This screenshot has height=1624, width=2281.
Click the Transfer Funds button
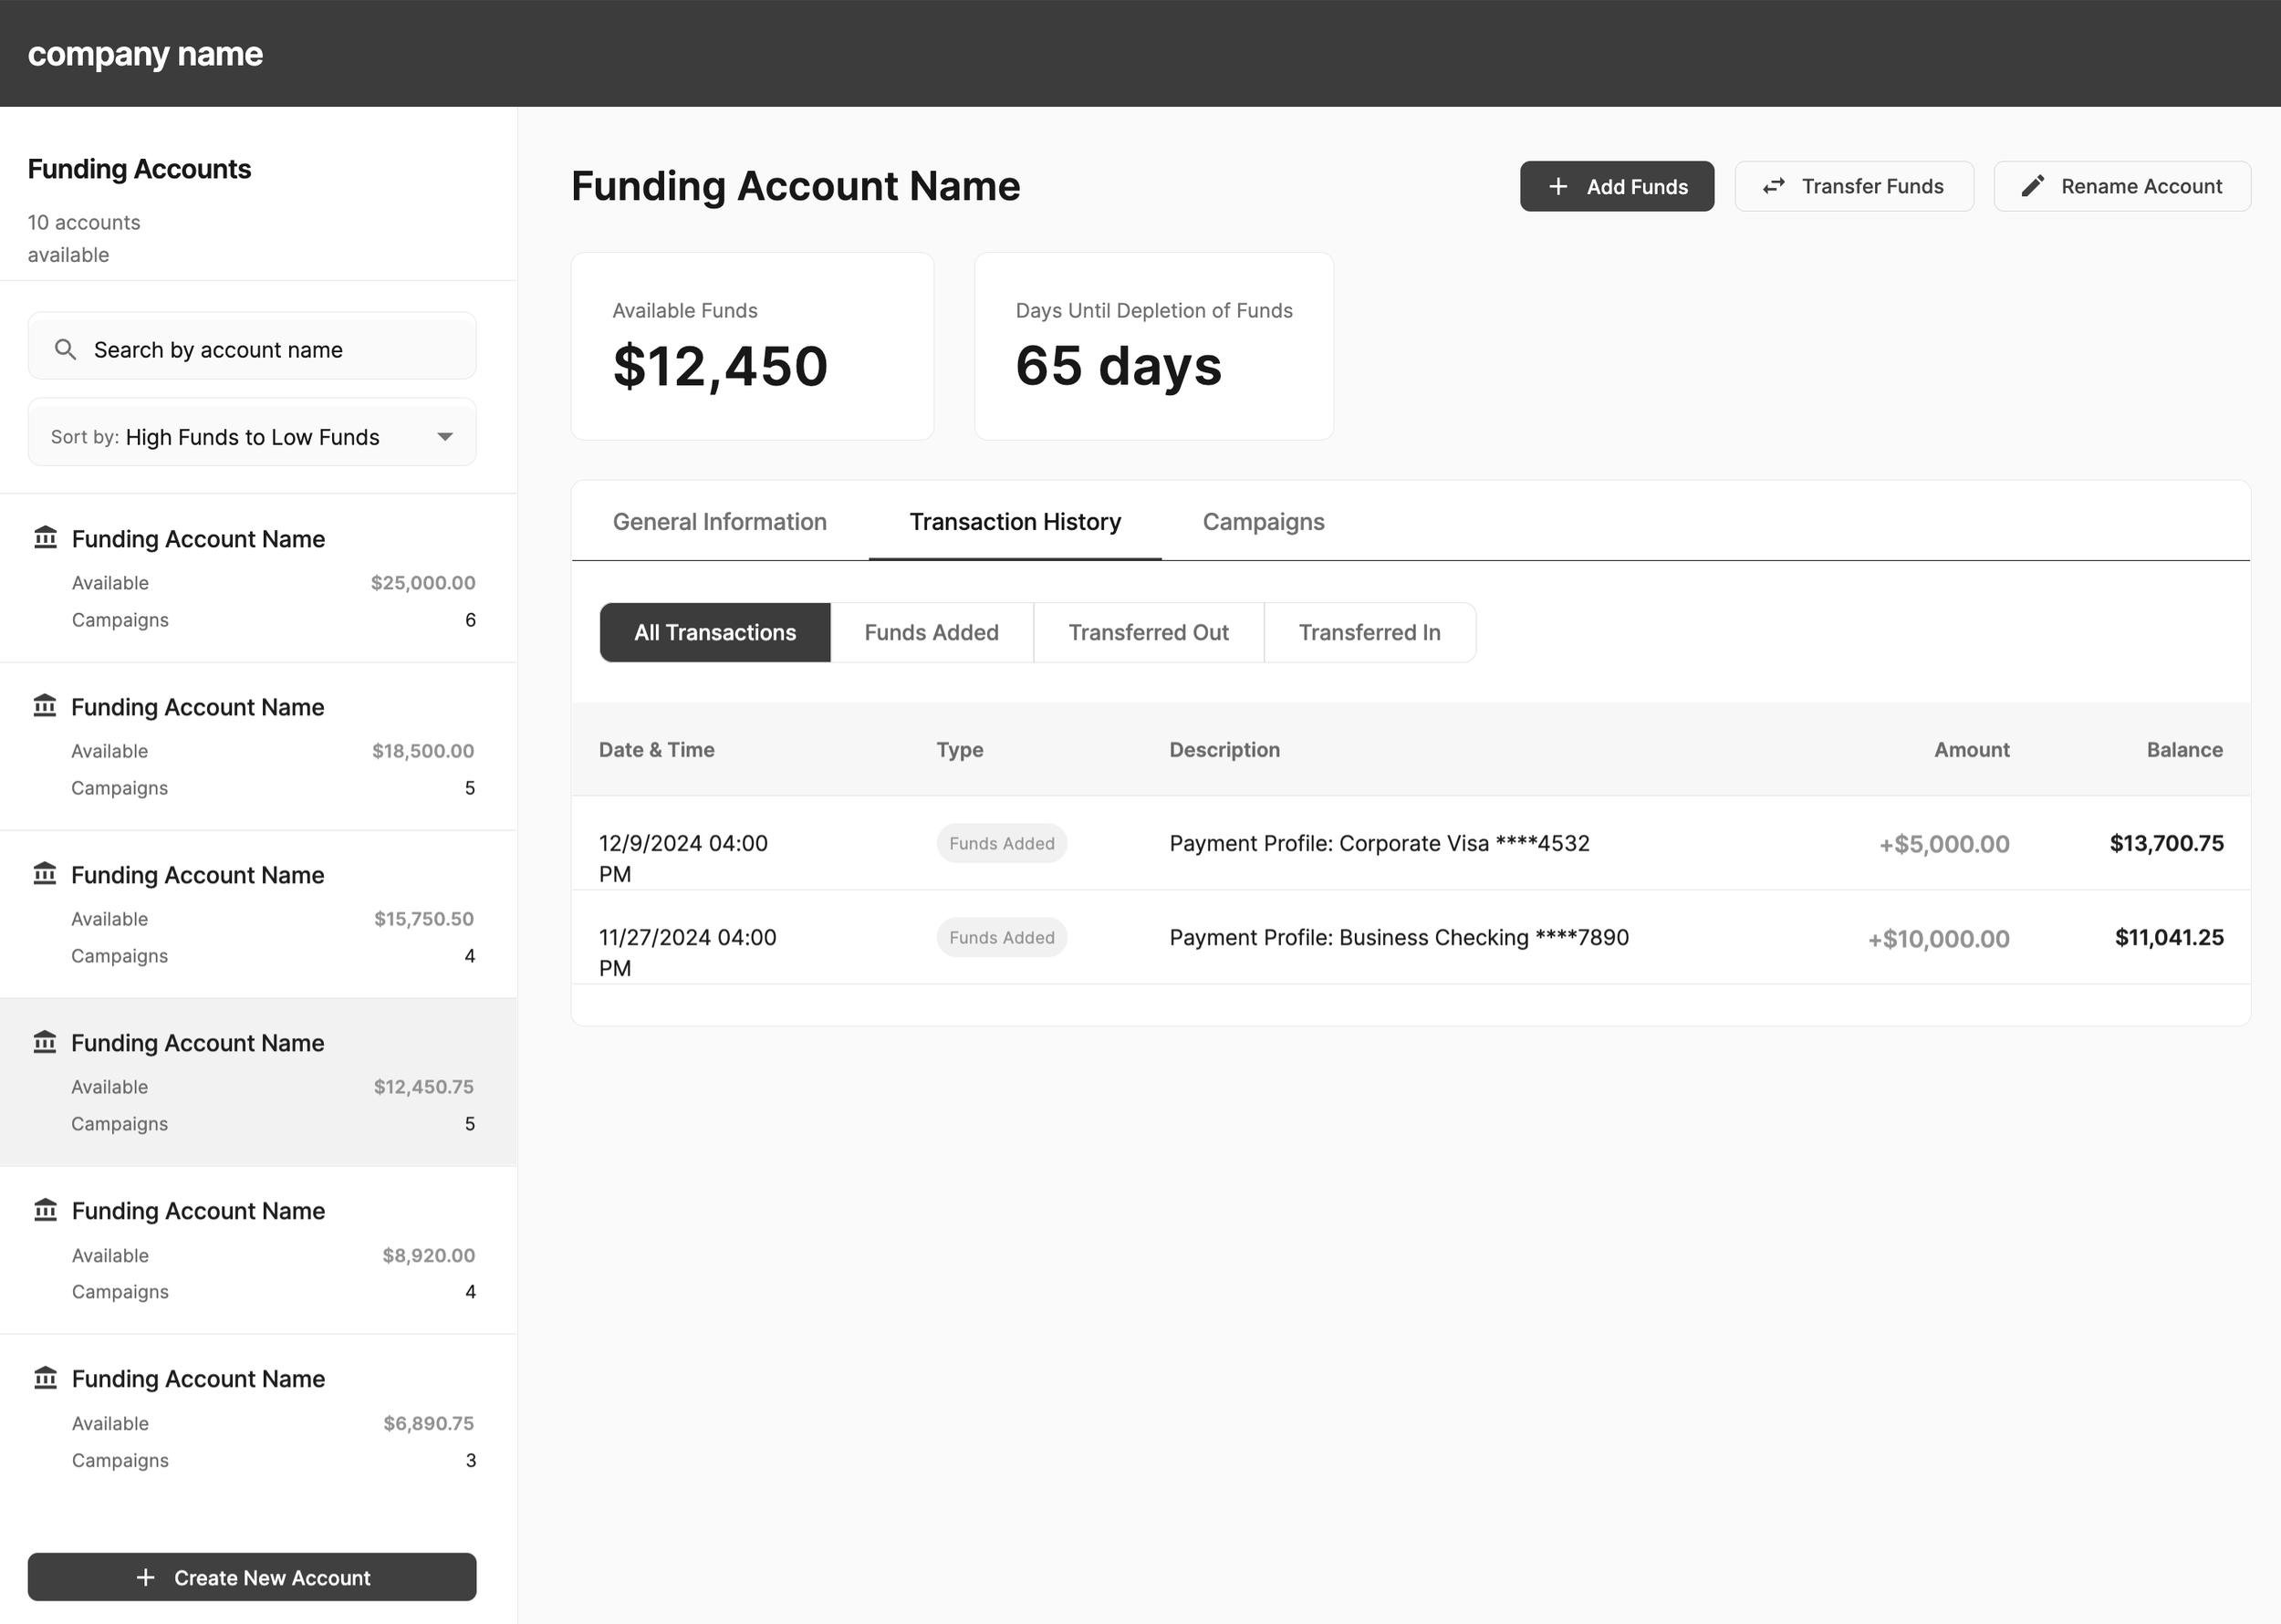pyautogui.click(x=1854, y=185)
